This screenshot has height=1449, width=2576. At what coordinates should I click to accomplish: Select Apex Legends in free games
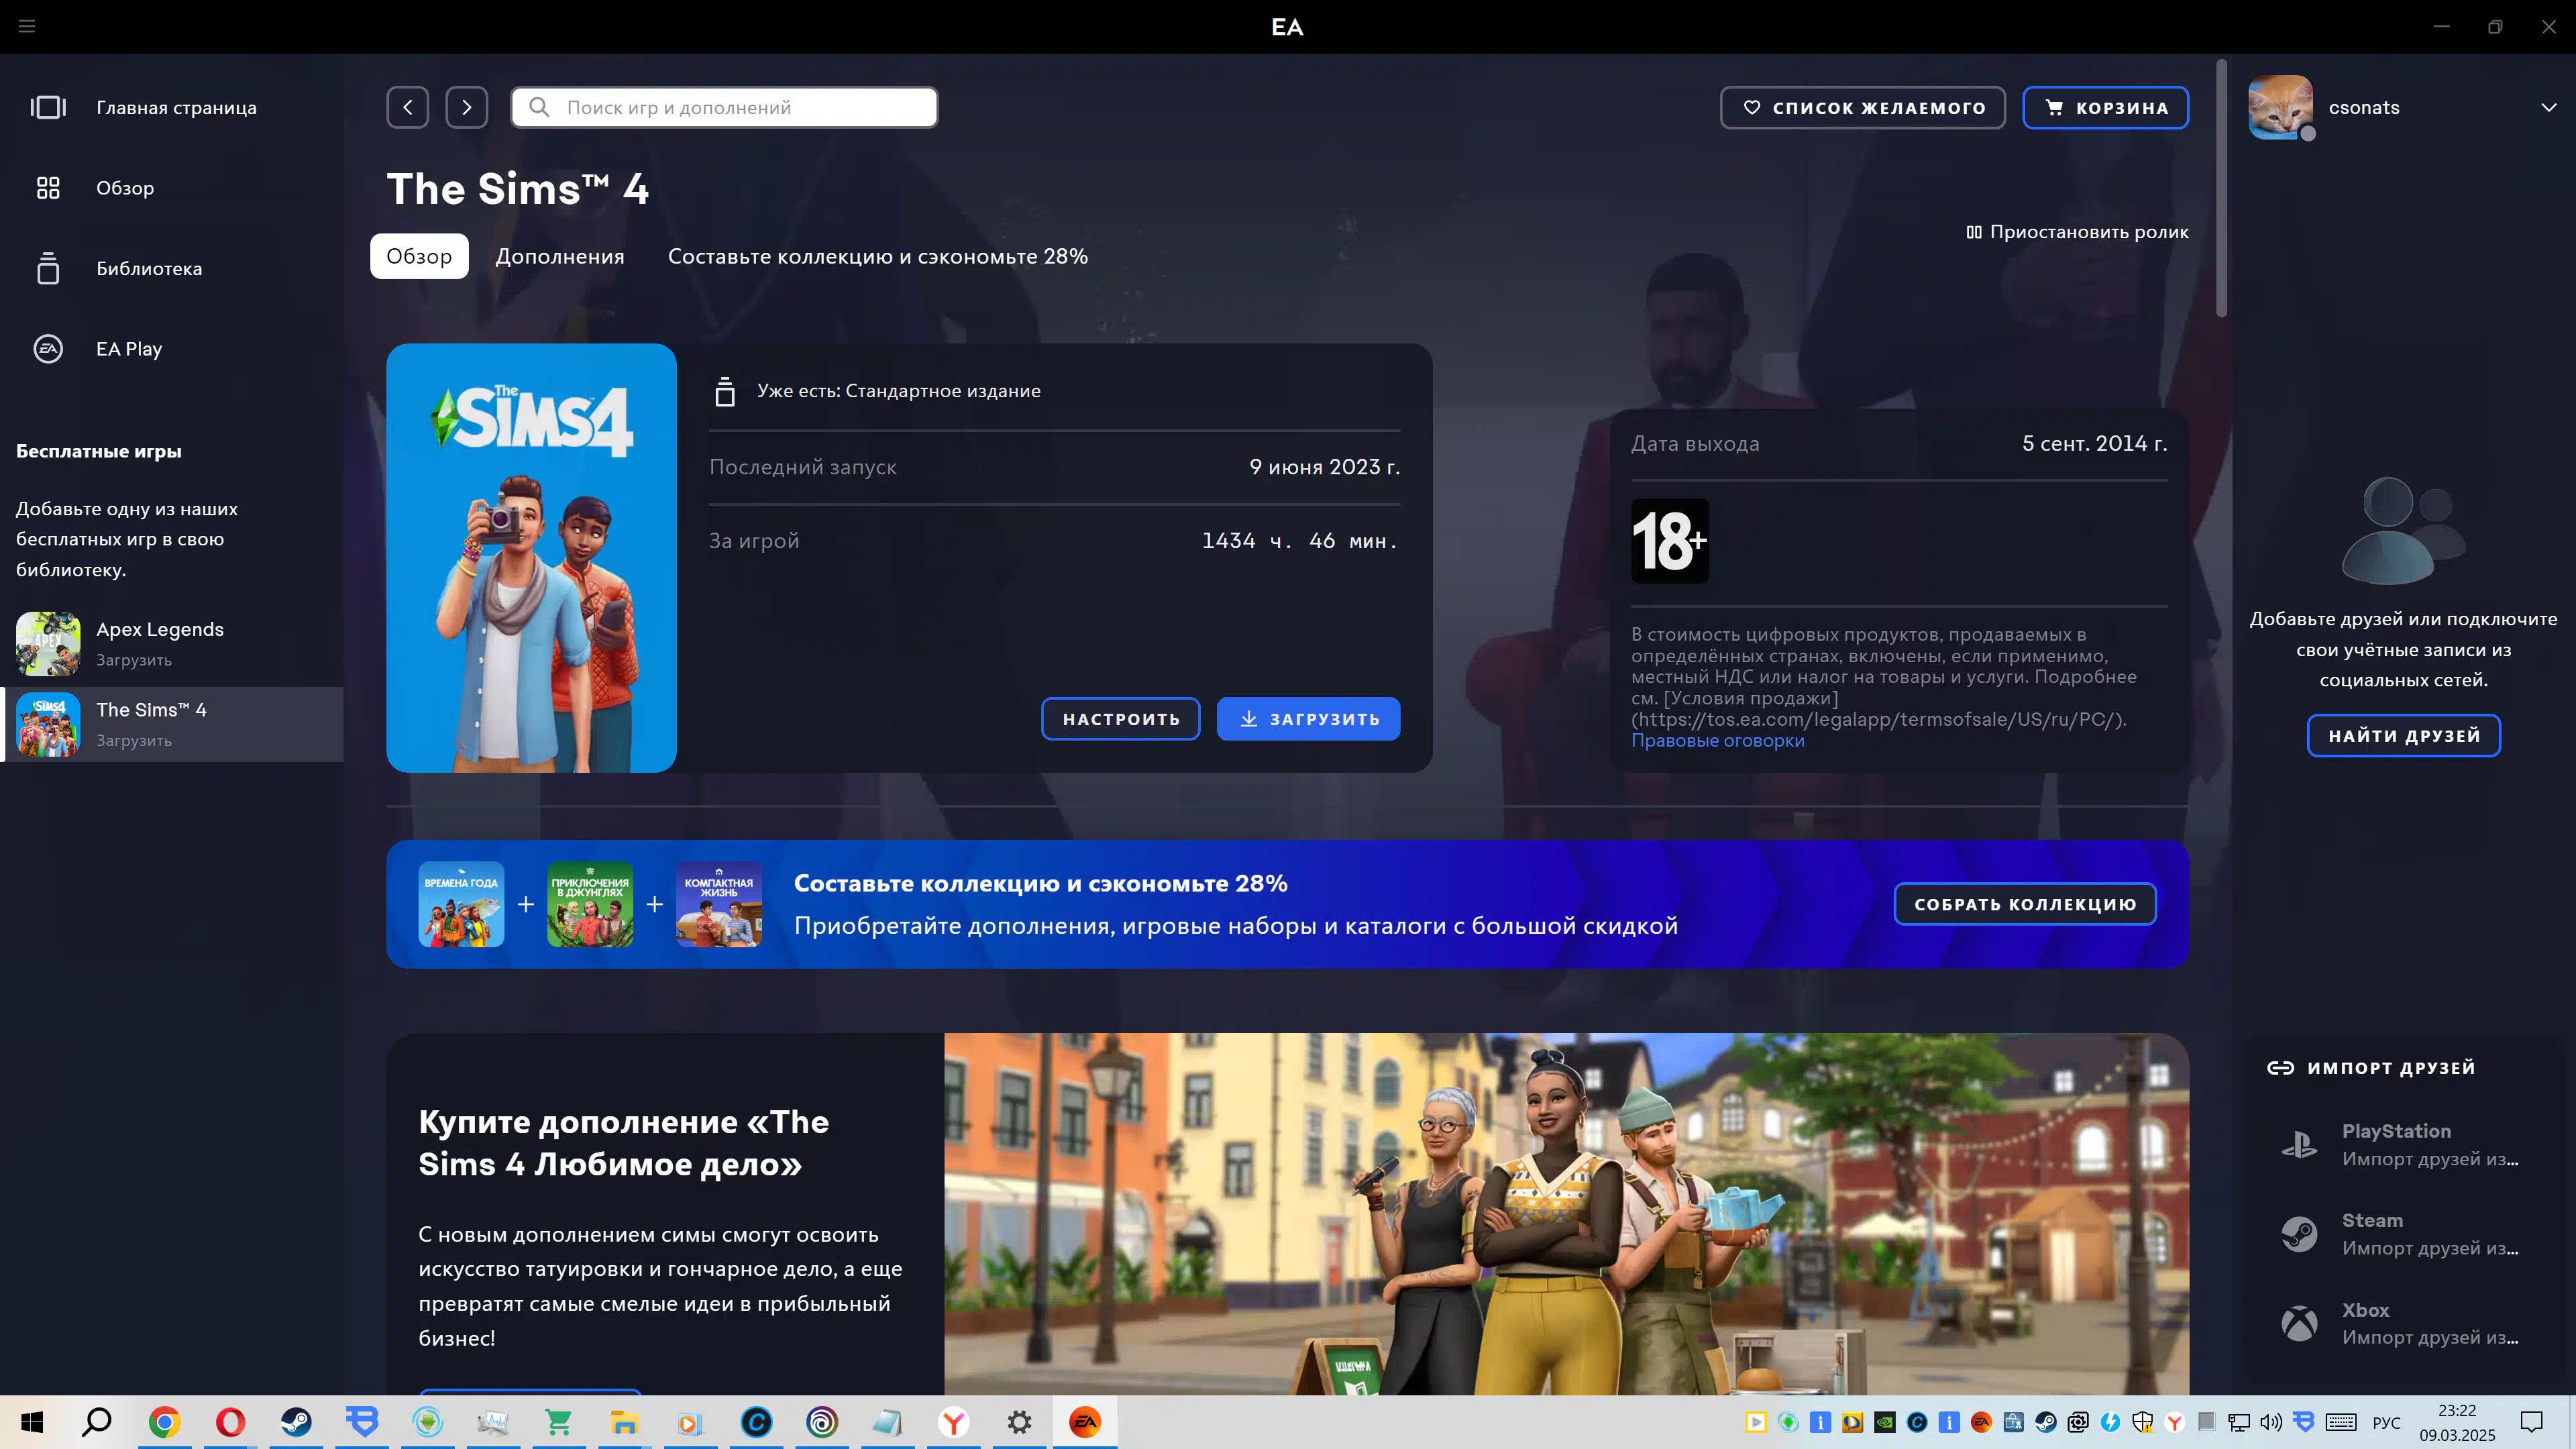tap(172, 644)
